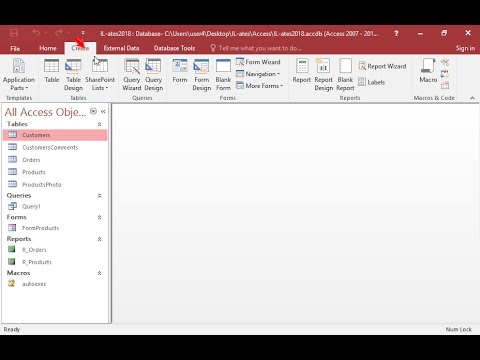Select the Products table
This screenshot has width=480, height=360.
tap(55, 172)
